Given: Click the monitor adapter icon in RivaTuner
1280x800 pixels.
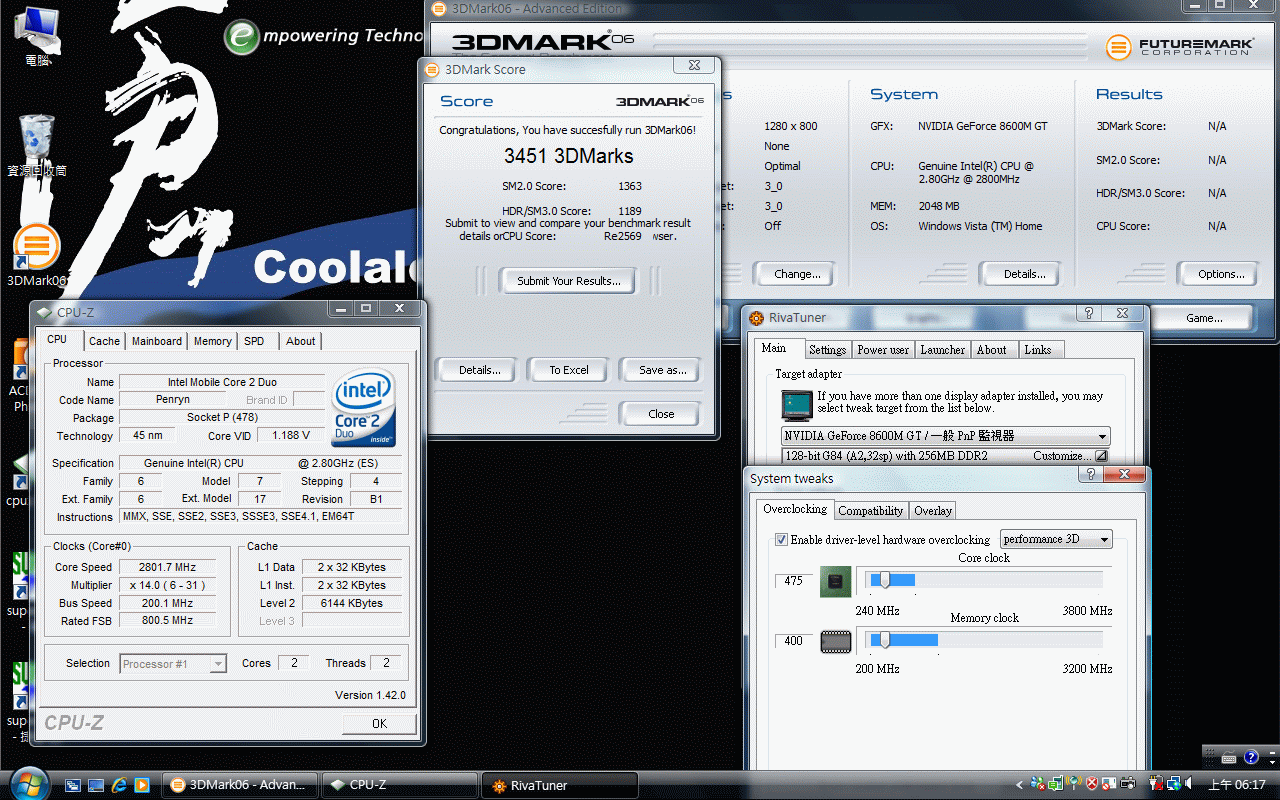Looking at the screenshot, I should click(x=796, y=404).
